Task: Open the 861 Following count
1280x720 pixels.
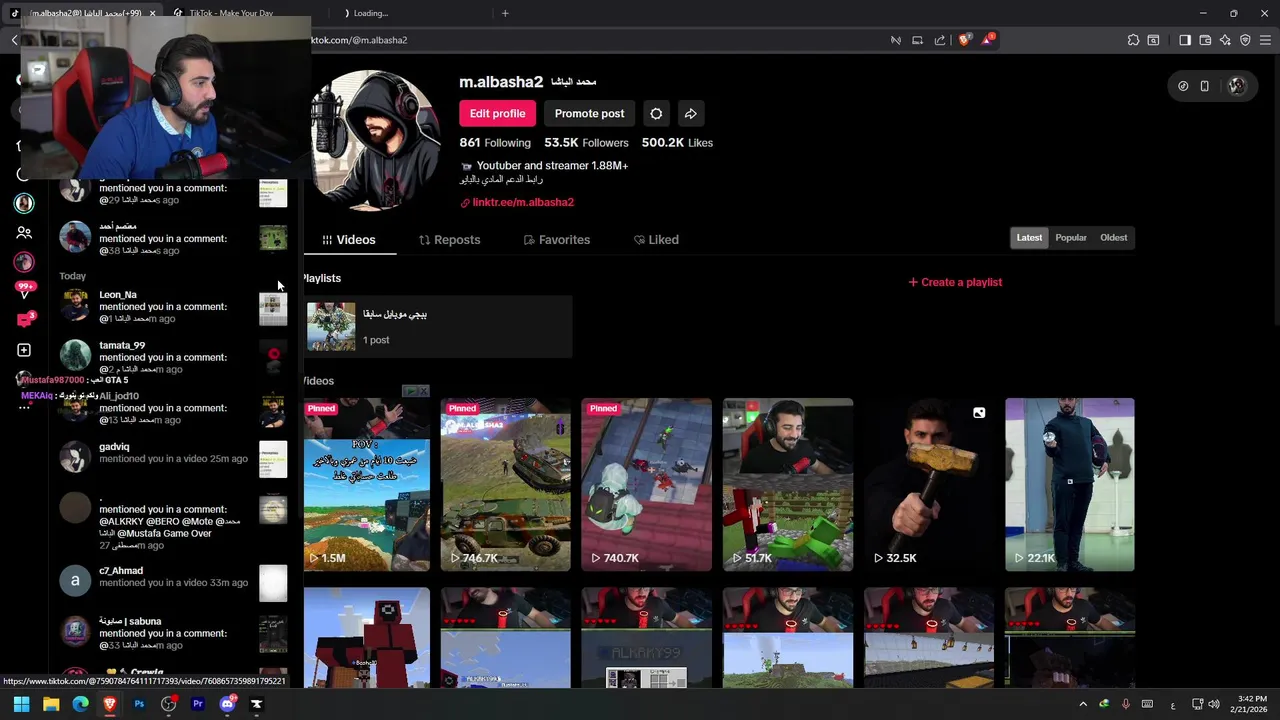Action: (x=495, y=143)
